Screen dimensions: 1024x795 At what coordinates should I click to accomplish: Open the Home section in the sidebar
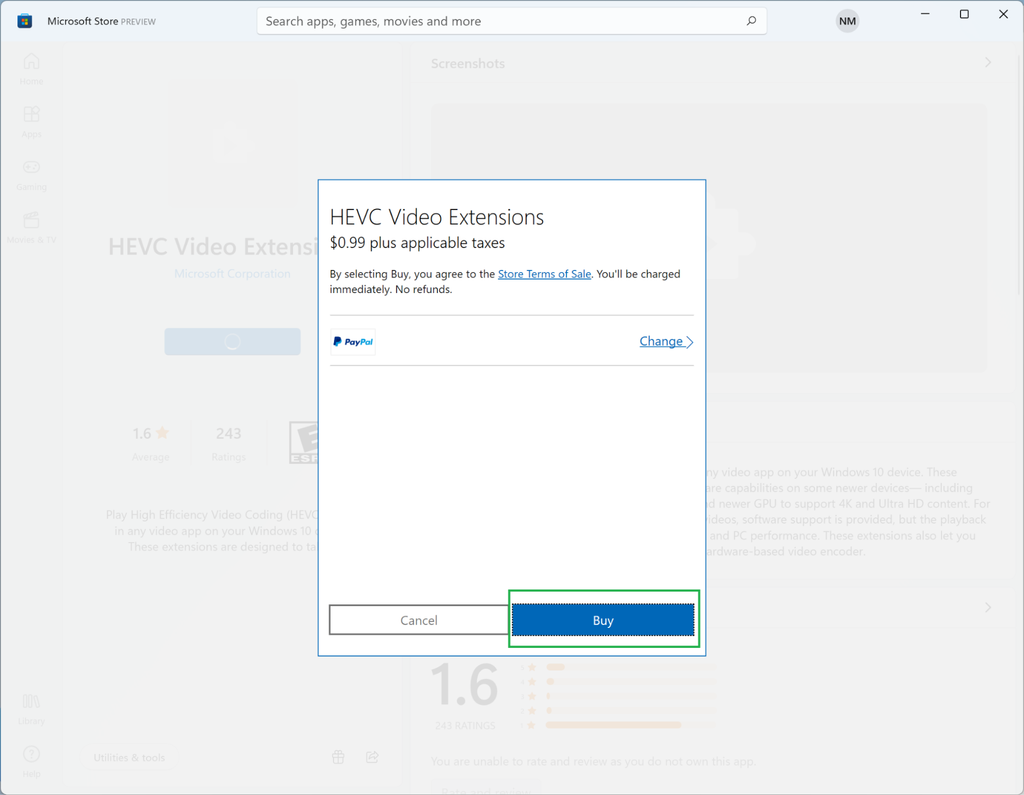point(31,68)
